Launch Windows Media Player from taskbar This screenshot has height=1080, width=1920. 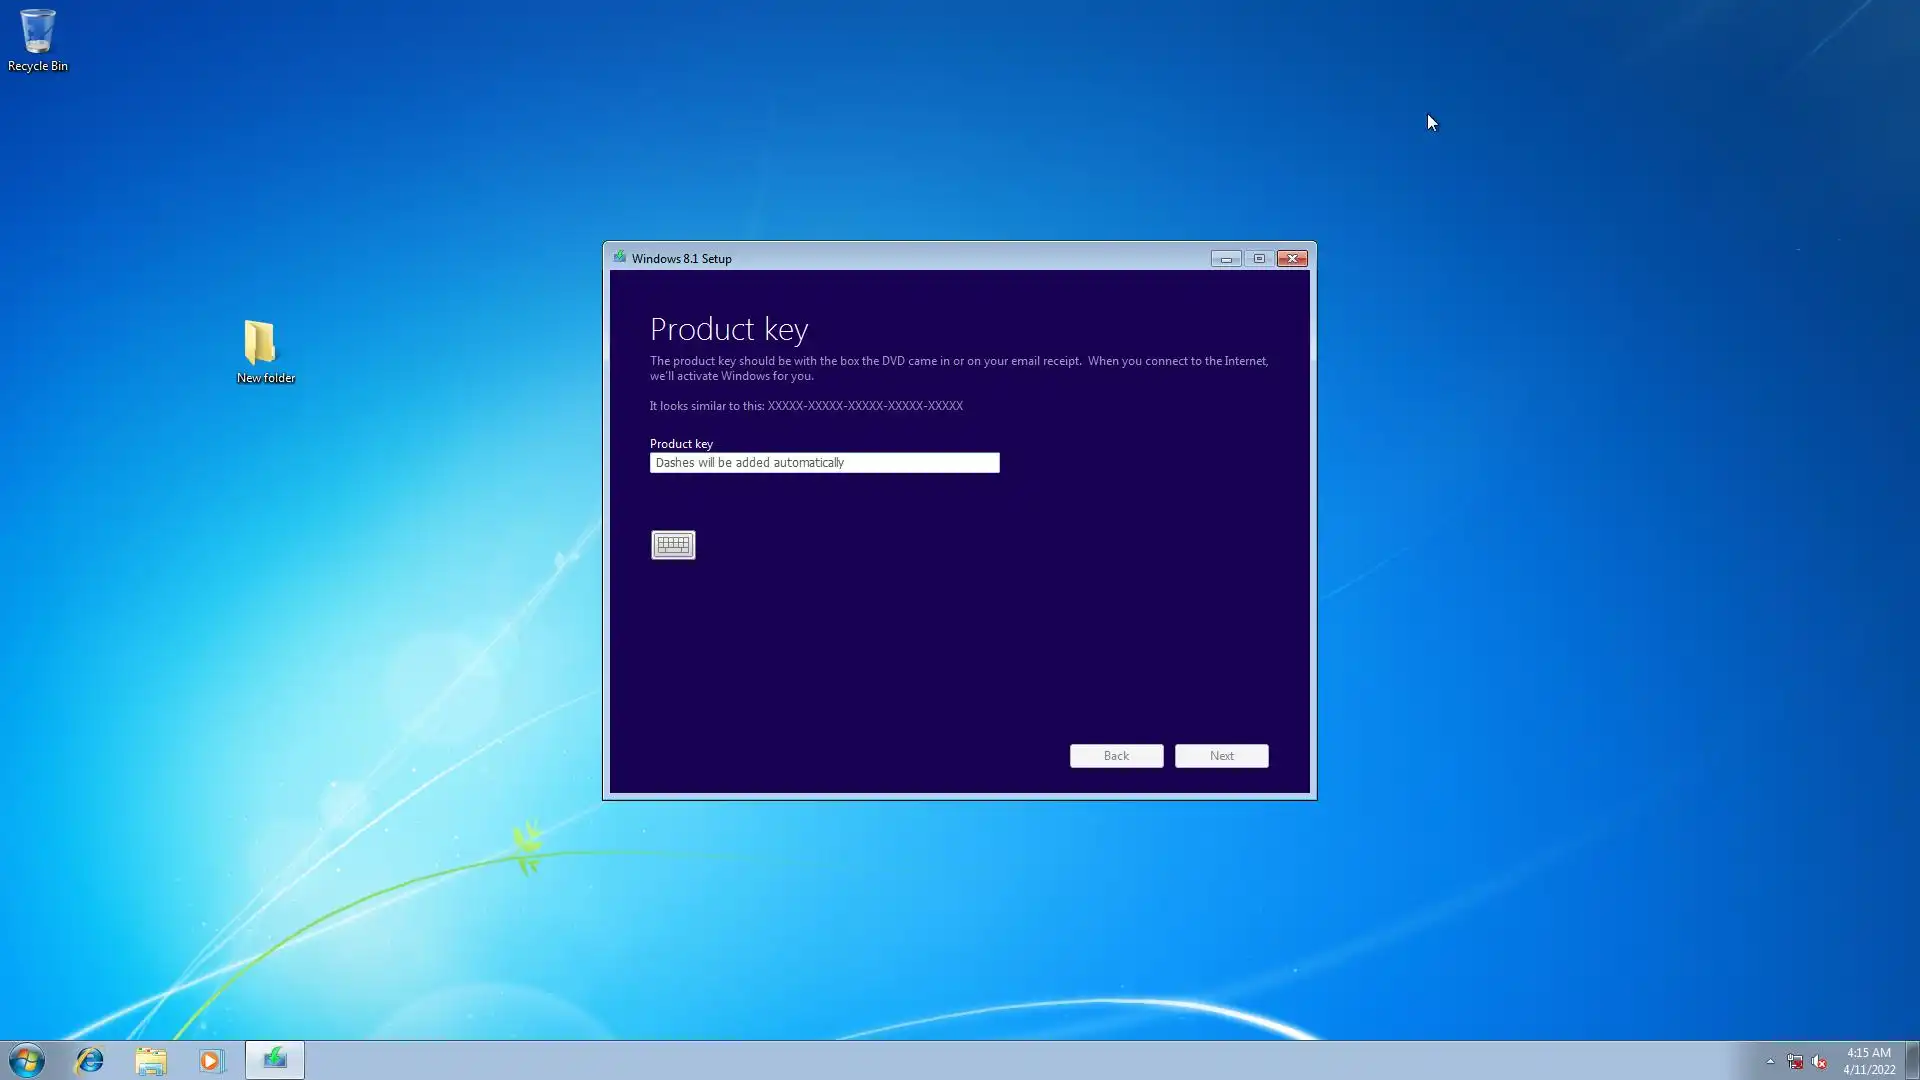pos(211,1060)
